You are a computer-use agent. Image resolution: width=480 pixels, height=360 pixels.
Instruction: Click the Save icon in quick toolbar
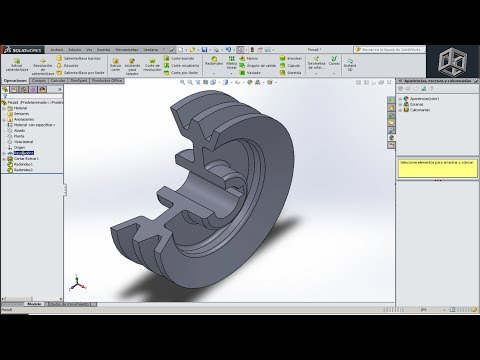[204, 50]
